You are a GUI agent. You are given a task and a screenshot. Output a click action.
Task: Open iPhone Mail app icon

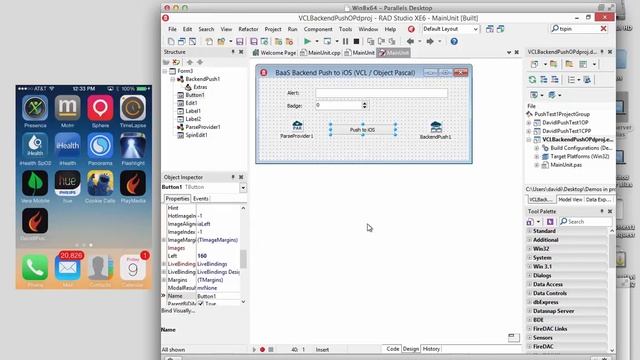point(68,268)
